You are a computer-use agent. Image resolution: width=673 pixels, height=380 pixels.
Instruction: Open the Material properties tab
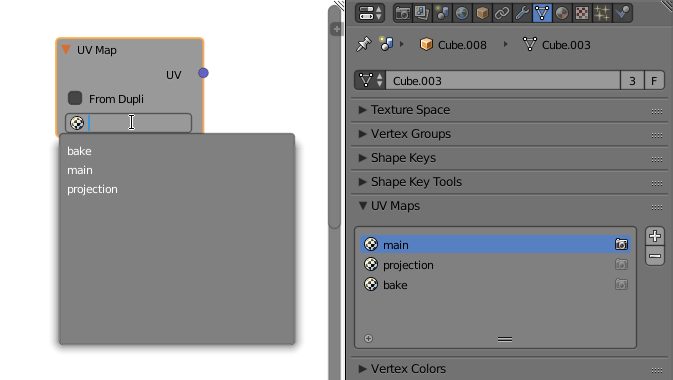(x=562, y=13)
